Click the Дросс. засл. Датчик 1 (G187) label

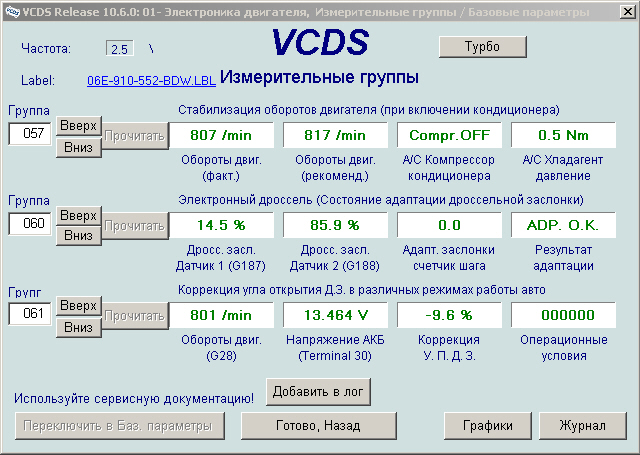tap(221, 258)
